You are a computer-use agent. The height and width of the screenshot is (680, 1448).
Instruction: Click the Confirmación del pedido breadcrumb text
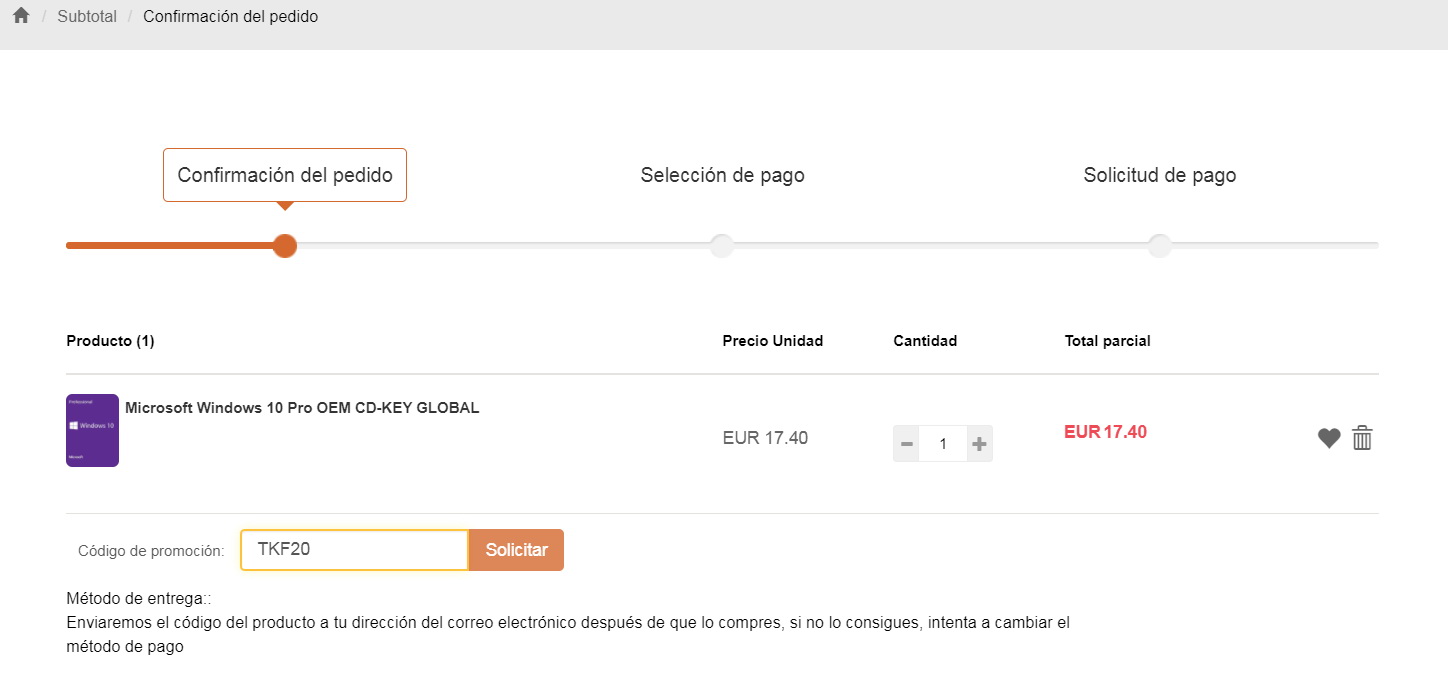pos(231,16)
